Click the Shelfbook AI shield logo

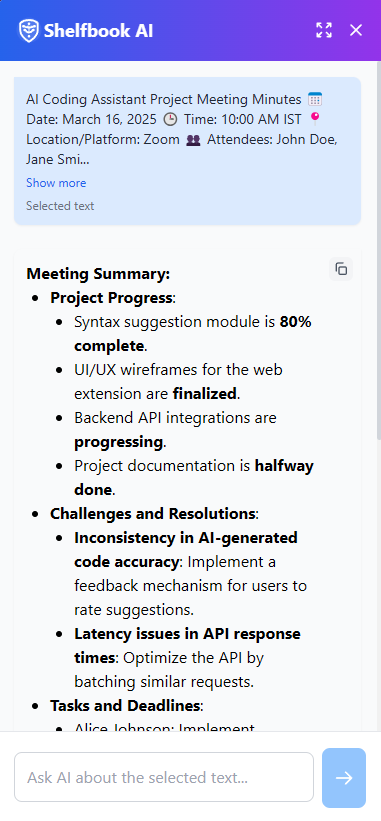[x=28, y=30]
